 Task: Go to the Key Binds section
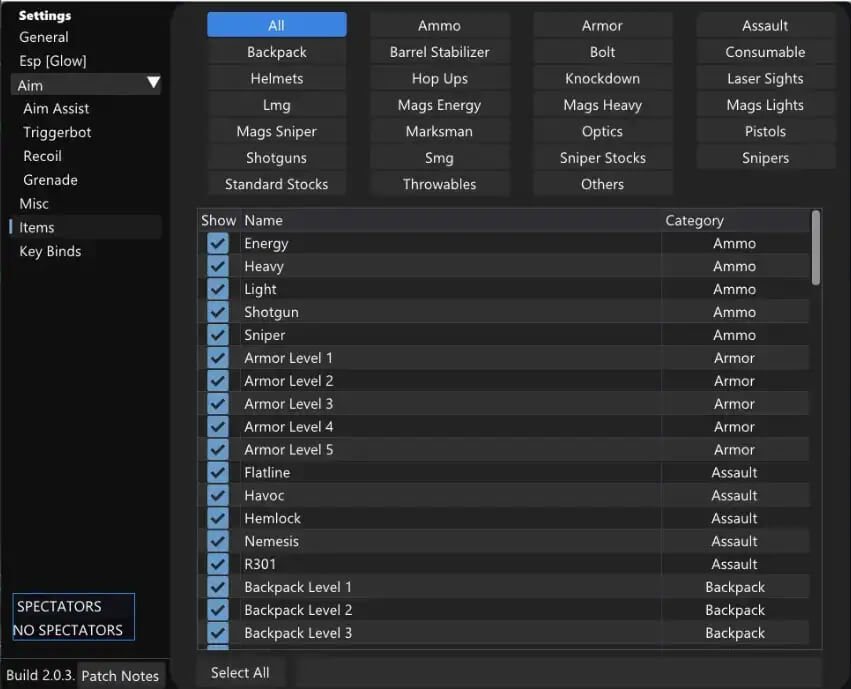tap(50, 251)
